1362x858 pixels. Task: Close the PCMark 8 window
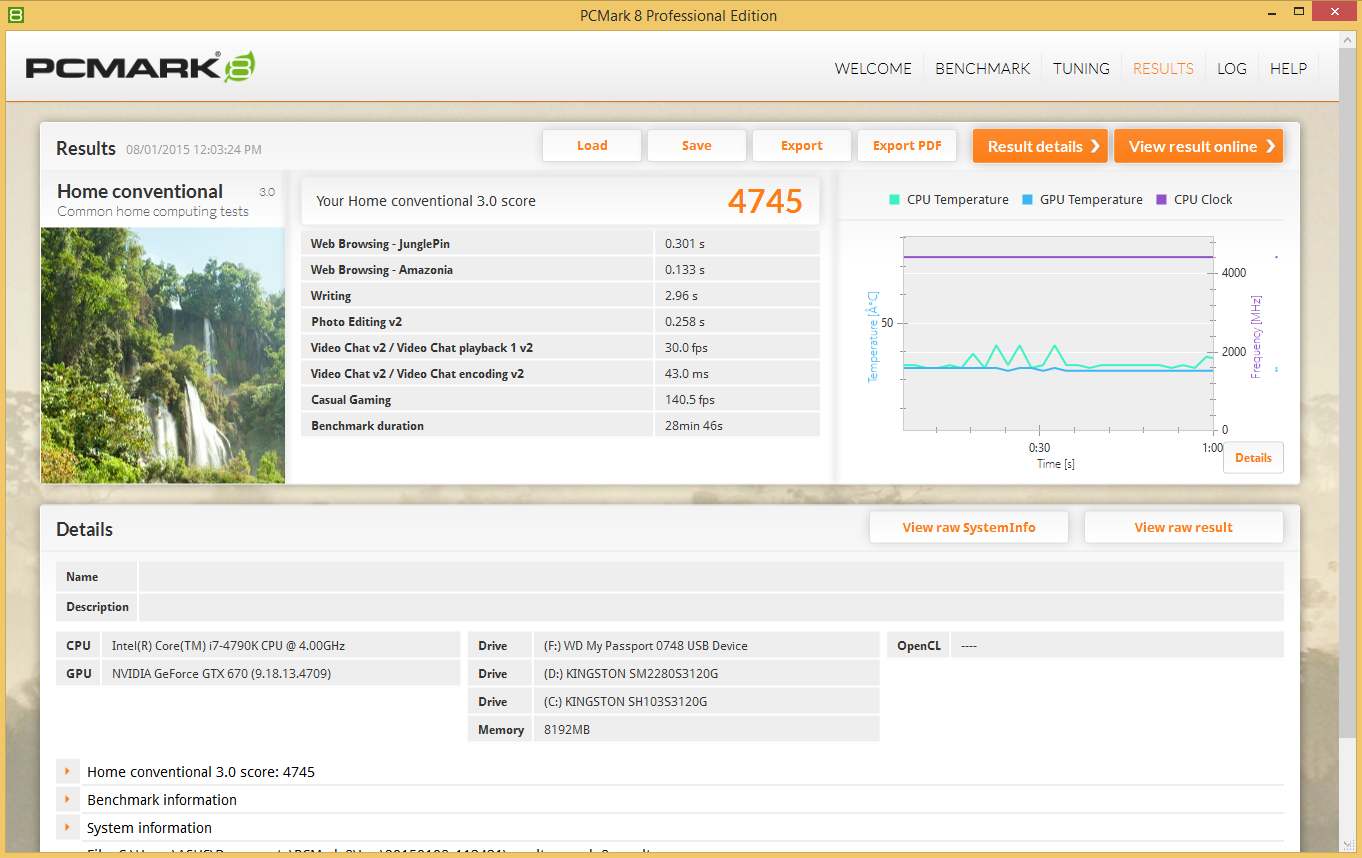1332,12
